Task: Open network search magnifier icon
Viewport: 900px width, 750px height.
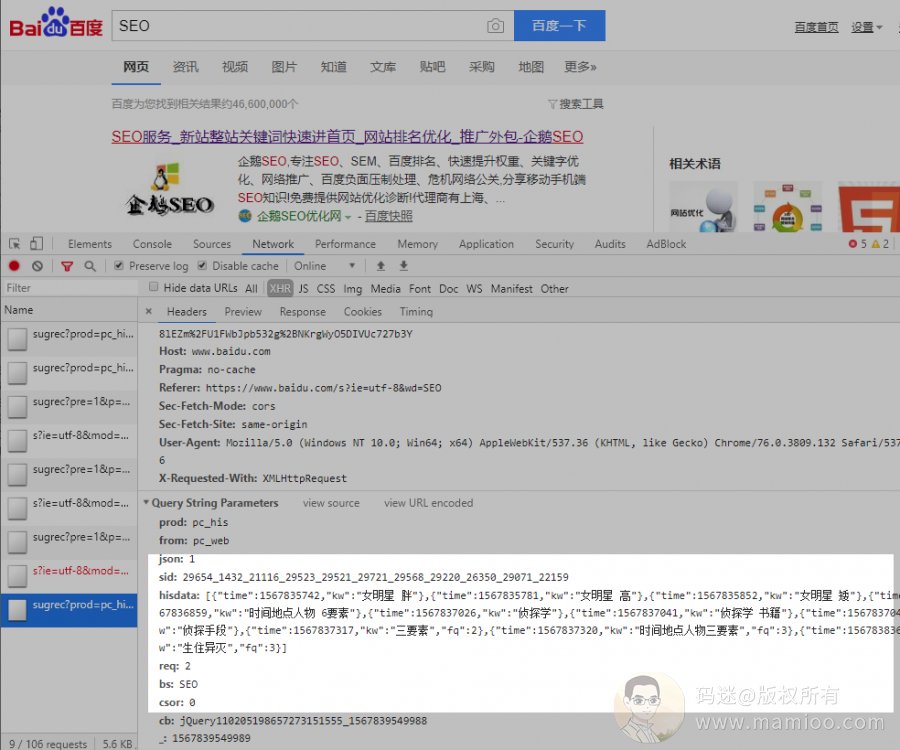Action: coord(90,266)
